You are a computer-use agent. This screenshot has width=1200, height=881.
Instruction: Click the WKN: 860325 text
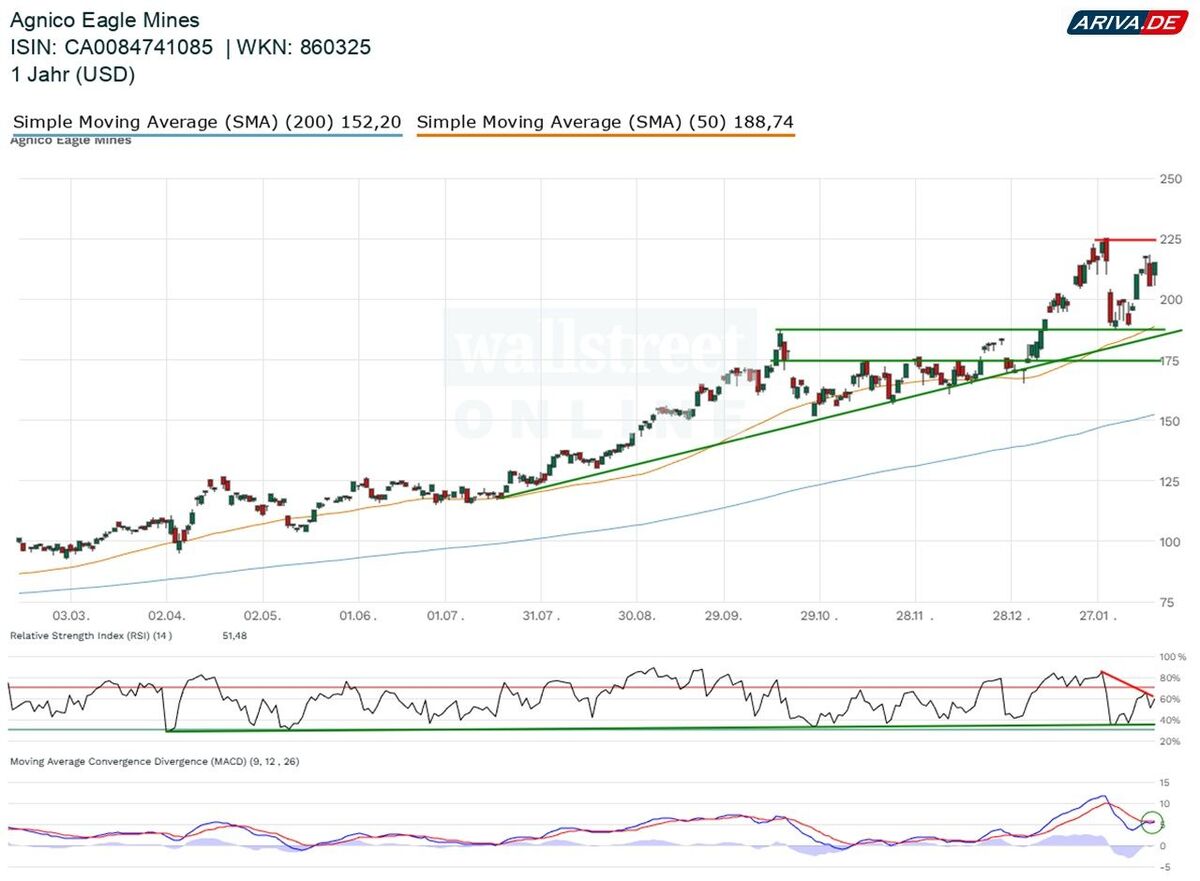[305, 47]
